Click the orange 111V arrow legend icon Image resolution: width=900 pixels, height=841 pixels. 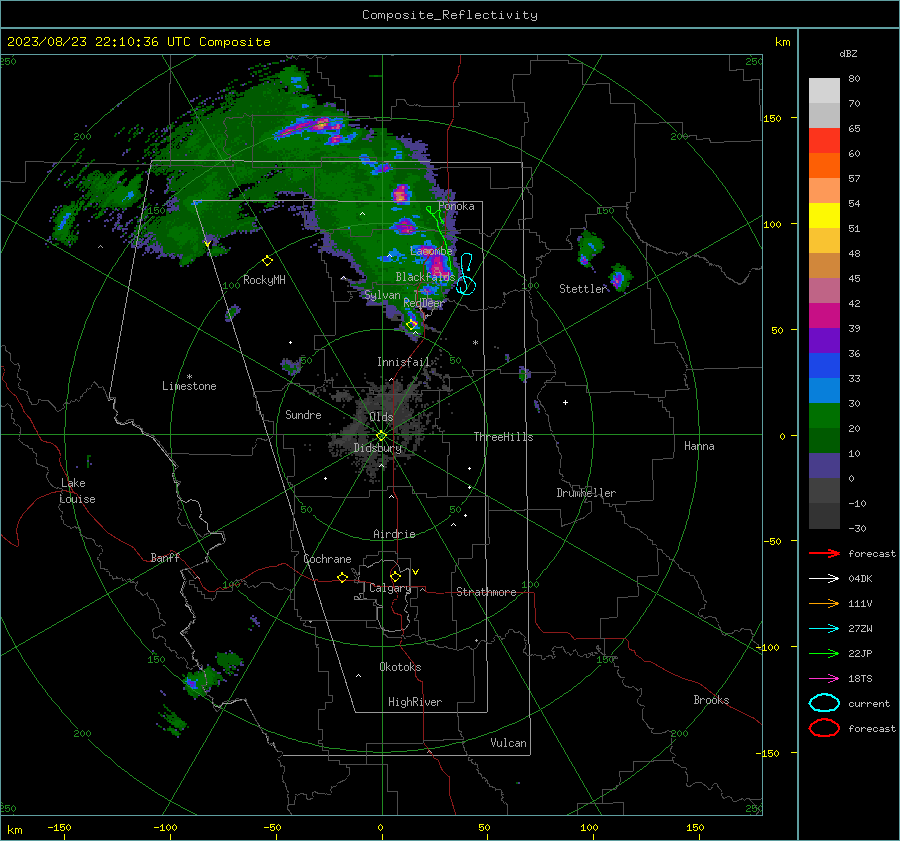(824, 603)
